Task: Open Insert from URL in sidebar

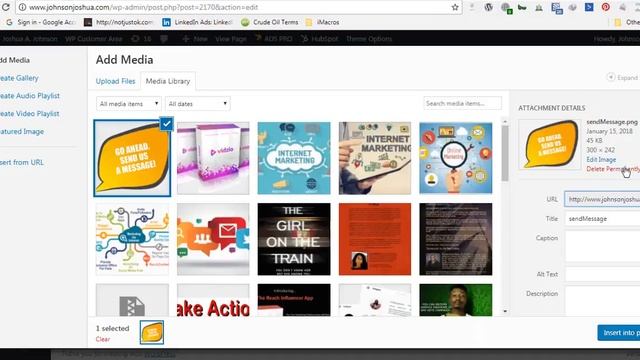Action: [x=22, y=162]
